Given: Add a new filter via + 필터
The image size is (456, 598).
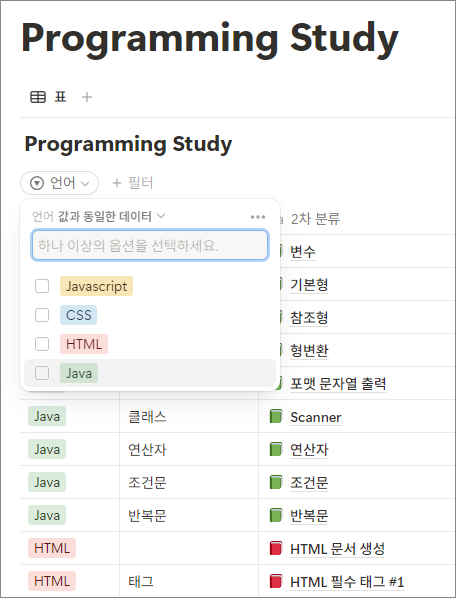Looking at the screenshot, I should tap(133, 183).
